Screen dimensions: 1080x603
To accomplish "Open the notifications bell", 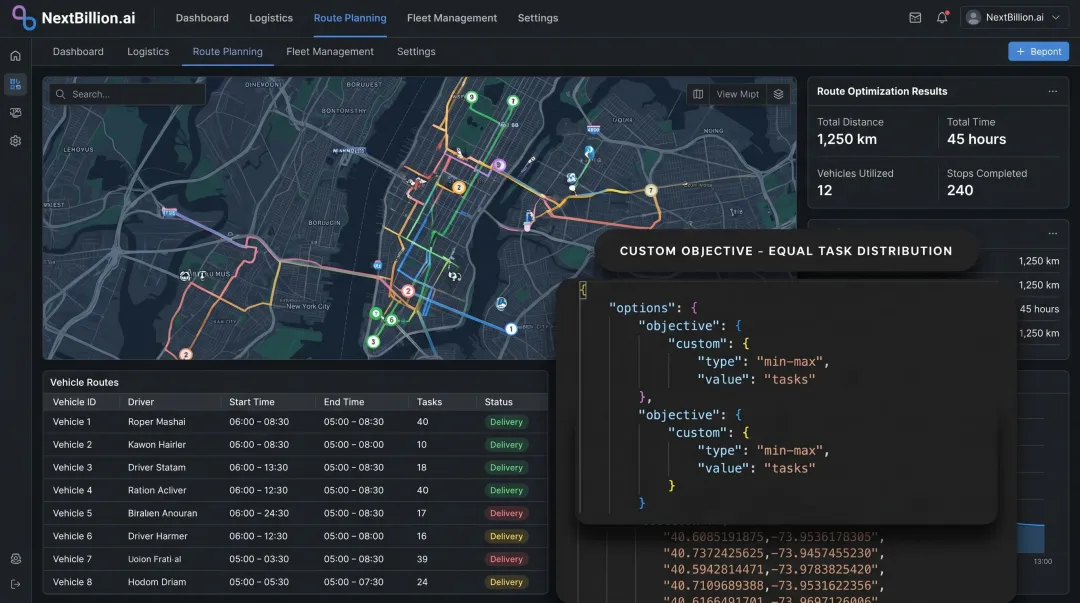I will pos(942,18).
